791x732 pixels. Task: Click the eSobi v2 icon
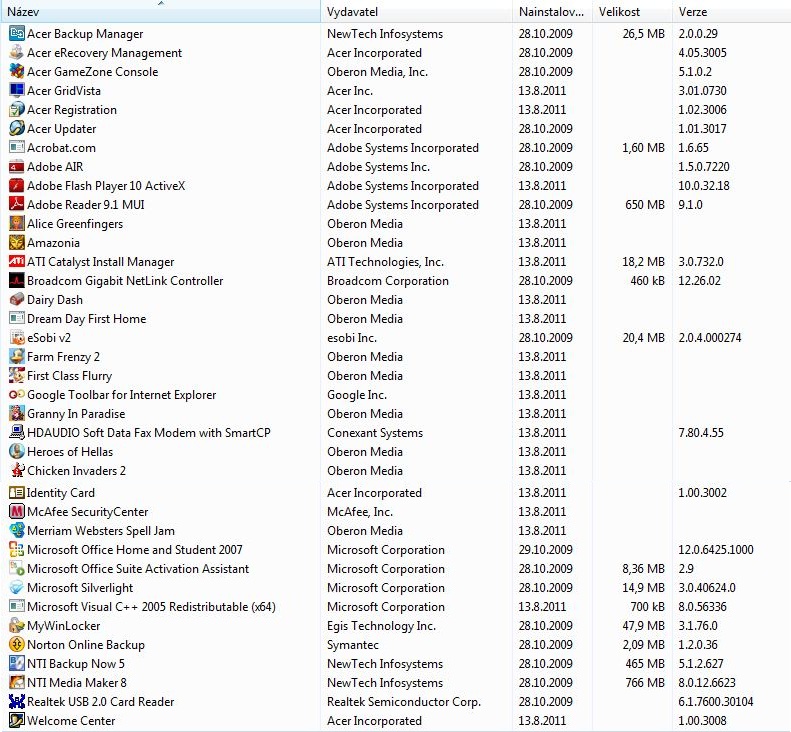click(x=17, y=337)
